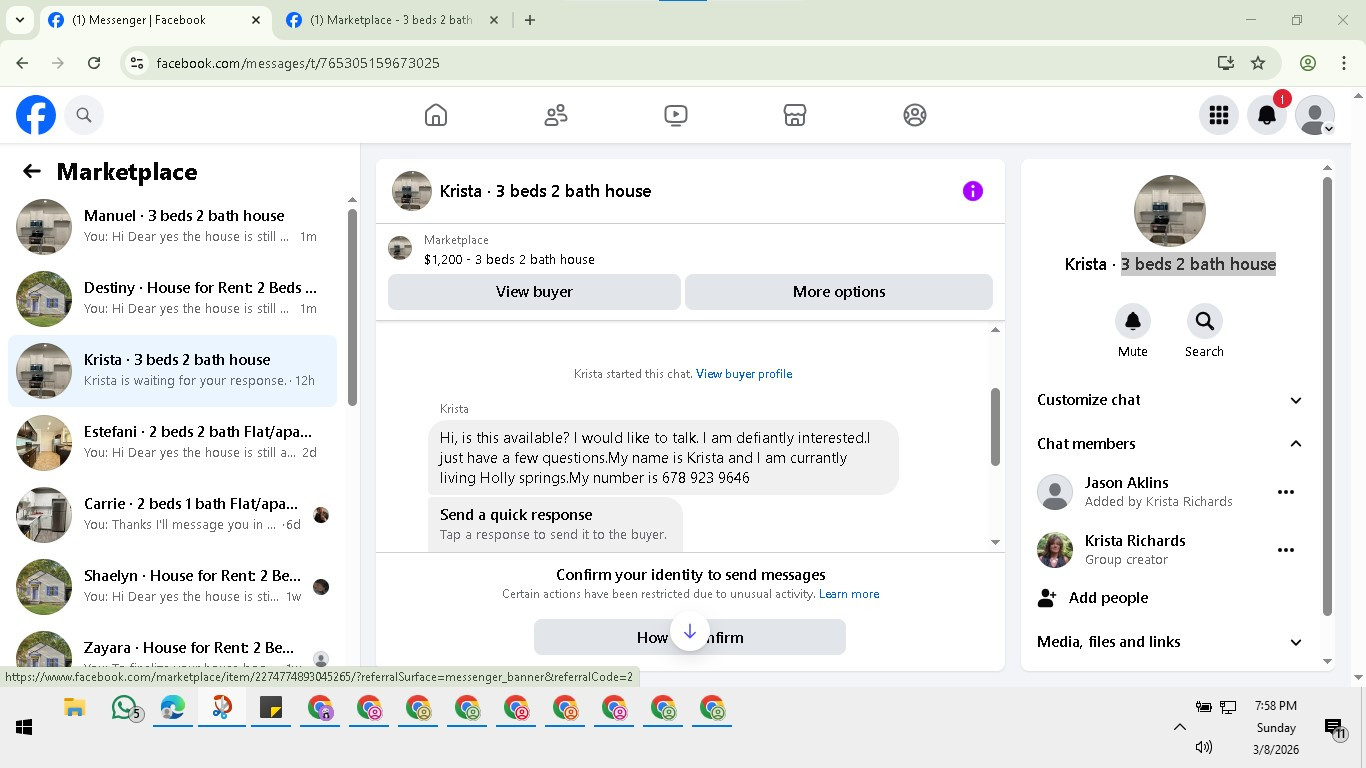
Task: Open the Facebook menu grid icon
Action: click(x=1218, y=115)
